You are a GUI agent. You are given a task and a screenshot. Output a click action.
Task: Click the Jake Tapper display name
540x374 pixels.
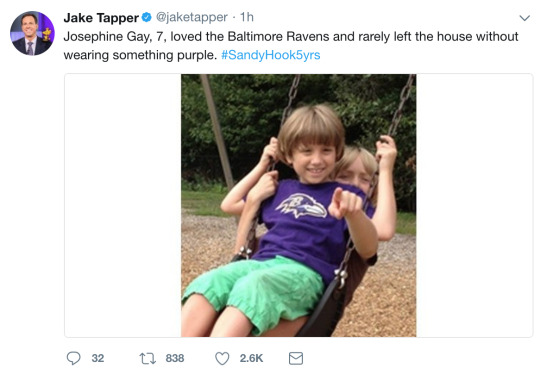coord(101,18)
